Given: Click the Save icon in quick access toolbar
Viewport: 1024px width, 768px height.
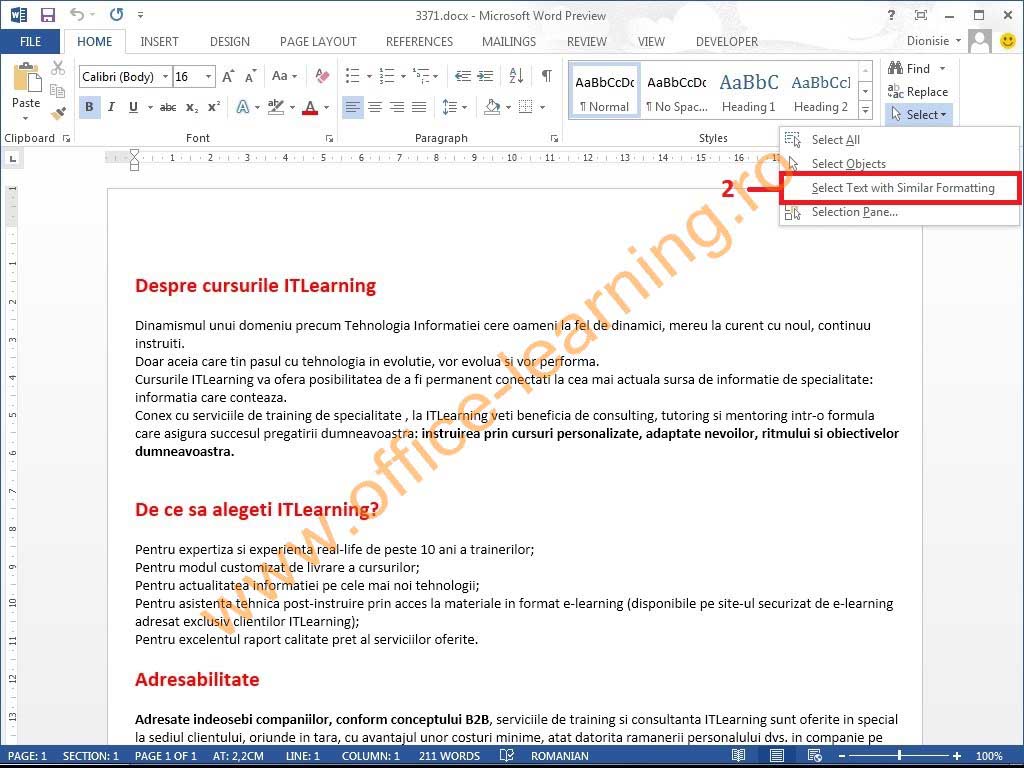Looking at the screenshot, I should (x=48, y=14).
